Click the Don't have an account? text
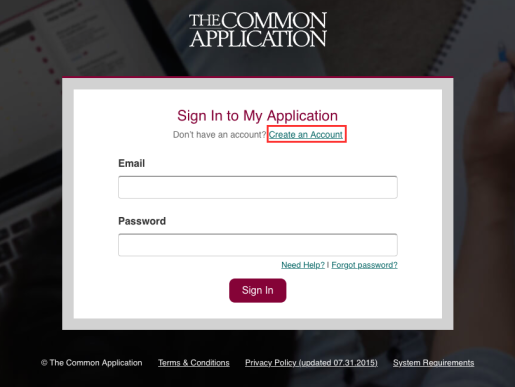The height and width of the screenshot is (387, 515). (219, 135)
